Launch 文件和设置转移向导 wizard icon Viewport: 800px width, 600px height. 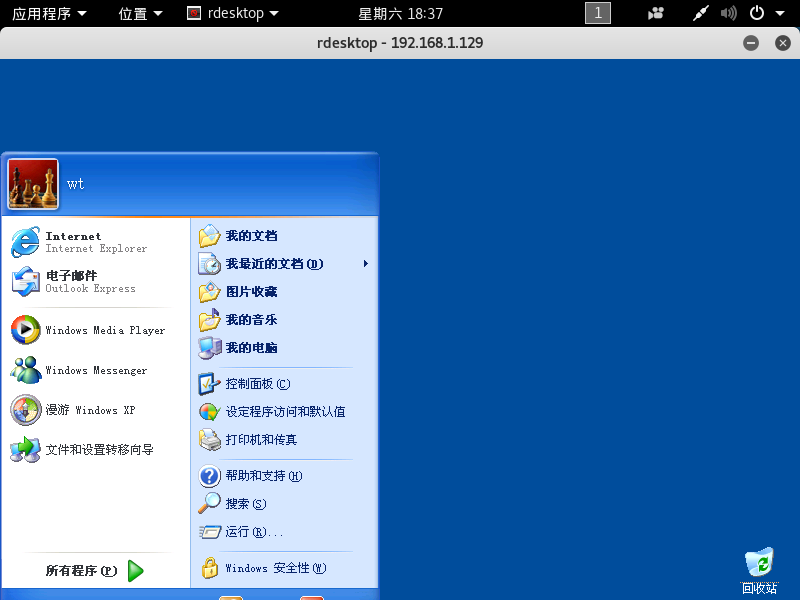tap(25, 449)
